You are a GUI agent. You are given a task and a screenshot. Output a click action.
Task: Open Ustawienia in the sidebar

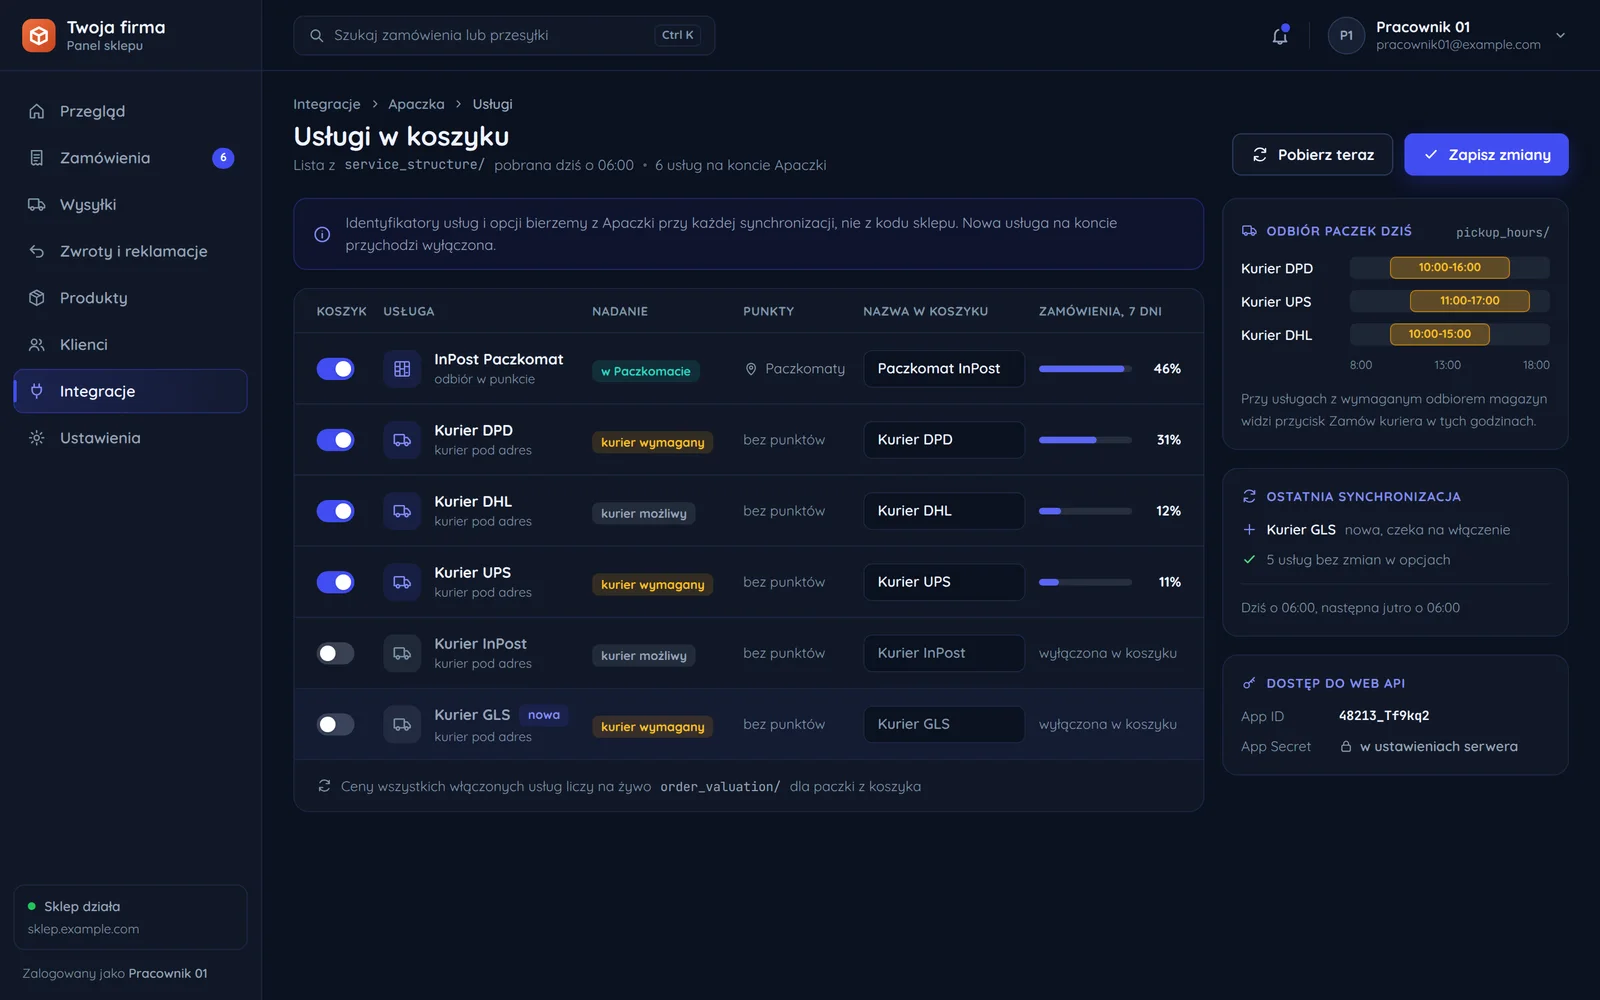(x=130, y=438)
